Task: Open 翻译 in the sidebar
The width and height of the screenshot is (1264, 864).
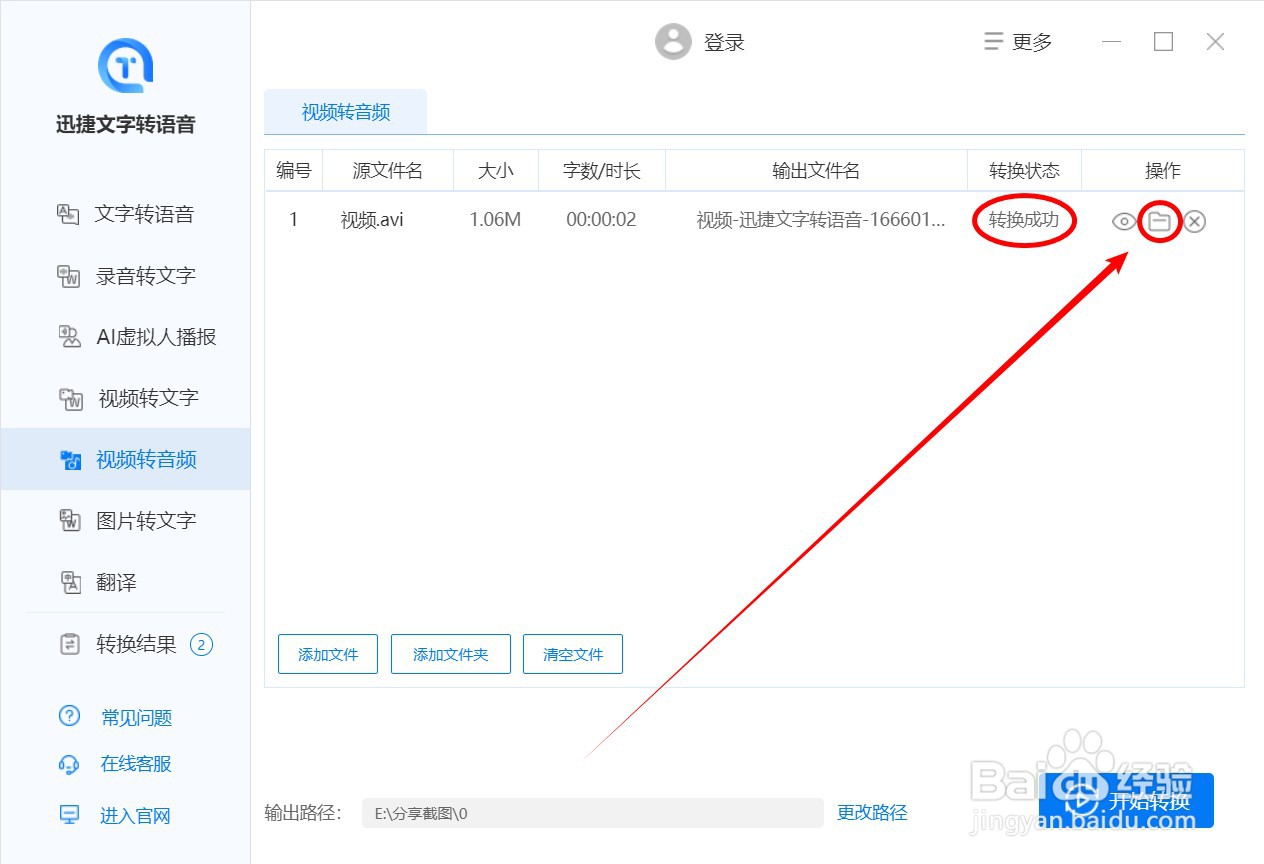Action: pyautogui.click(x=125, y=582)
